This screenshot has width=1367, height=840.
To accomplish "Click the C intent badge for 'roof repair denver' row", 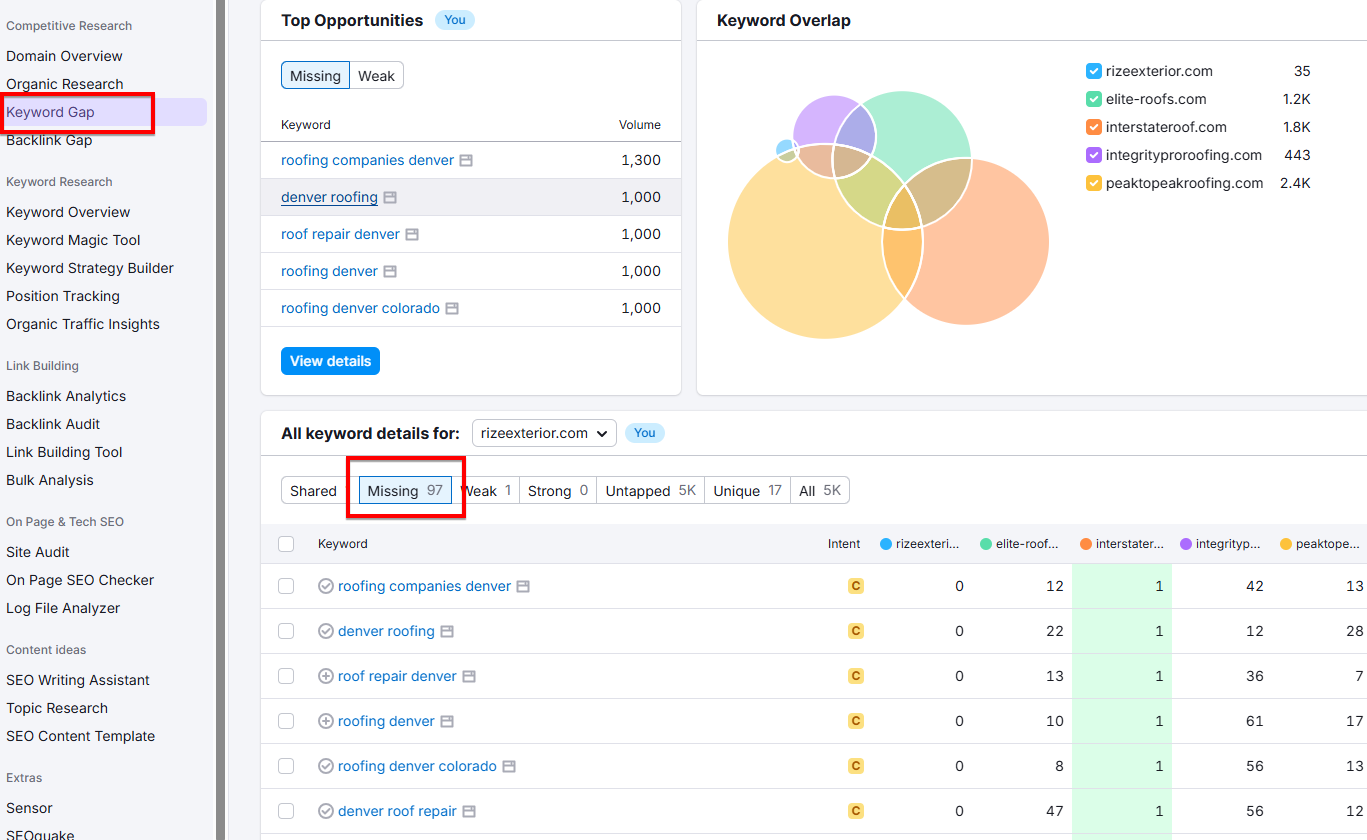I will (855, 676).
